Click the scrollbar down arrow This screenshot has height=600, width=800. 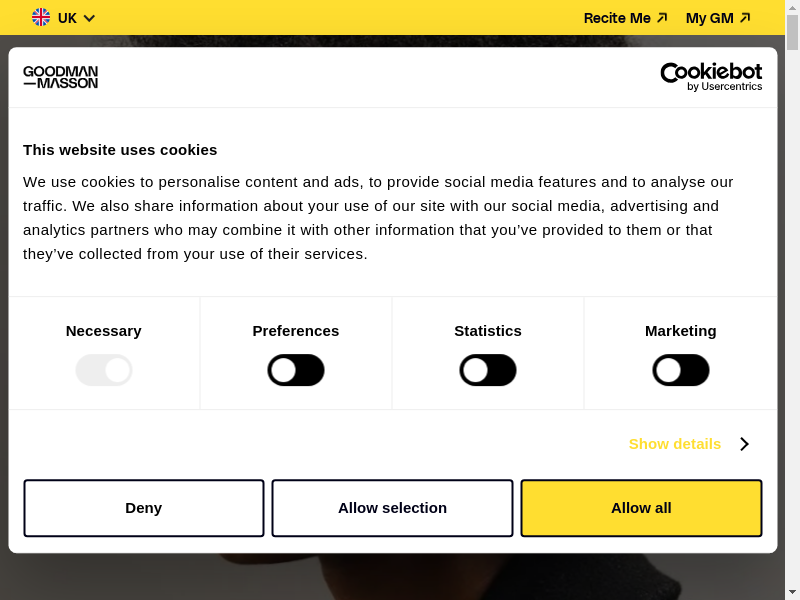tap(792, 593)
